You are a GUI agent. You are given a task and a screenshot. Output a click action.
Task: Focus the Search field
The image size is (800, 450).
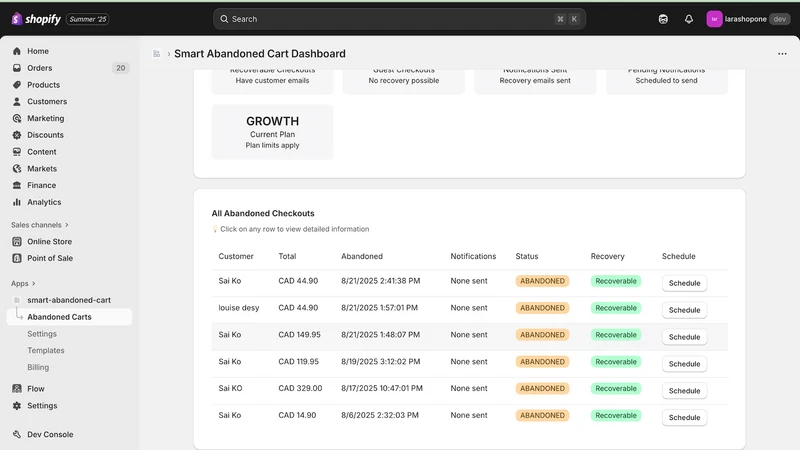(x=399, y=19)
